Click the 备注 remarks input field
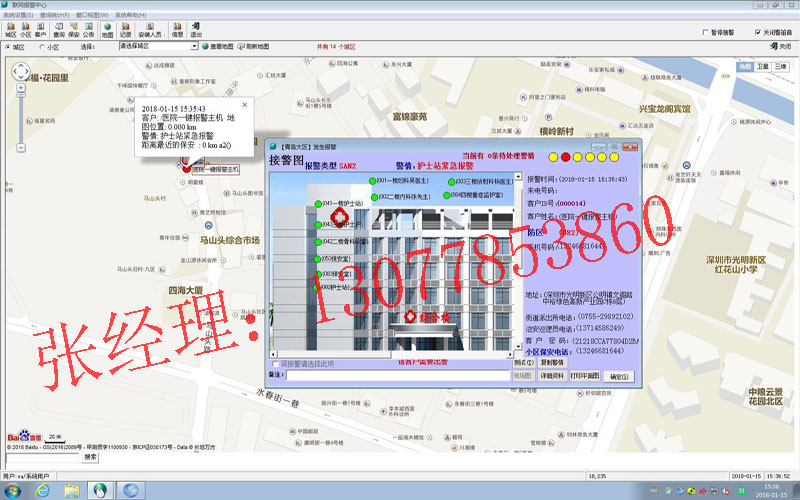 [x=400, y=376]
